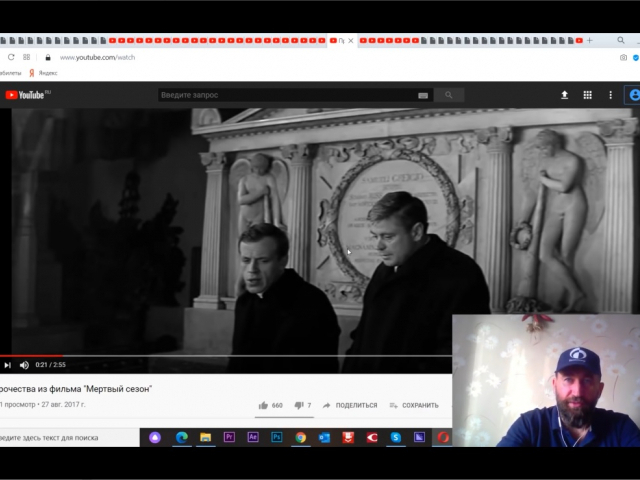Open the Яндекс bookmark

click(x=43, y=73)
